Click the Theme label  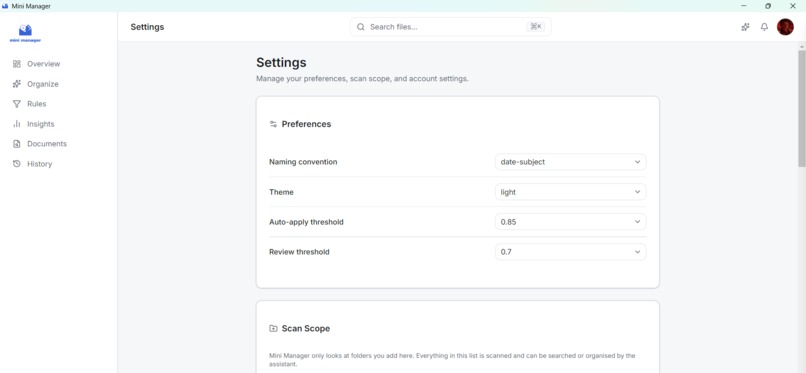(281, 192)
